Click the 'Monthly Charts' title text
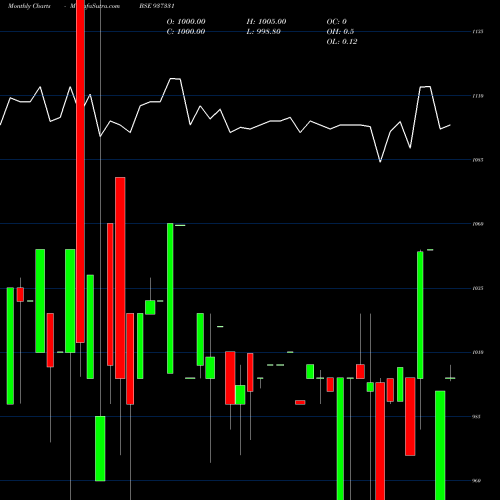 (29, 6)
